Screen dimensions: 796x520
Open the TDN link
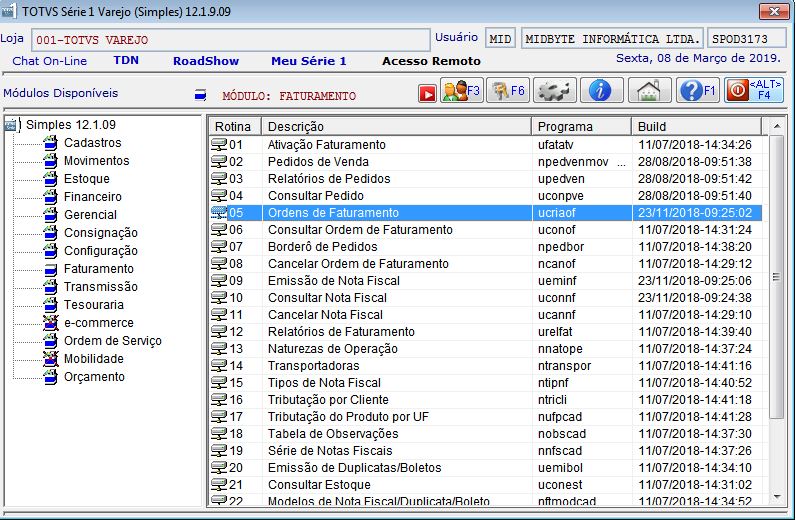[126, 60]
